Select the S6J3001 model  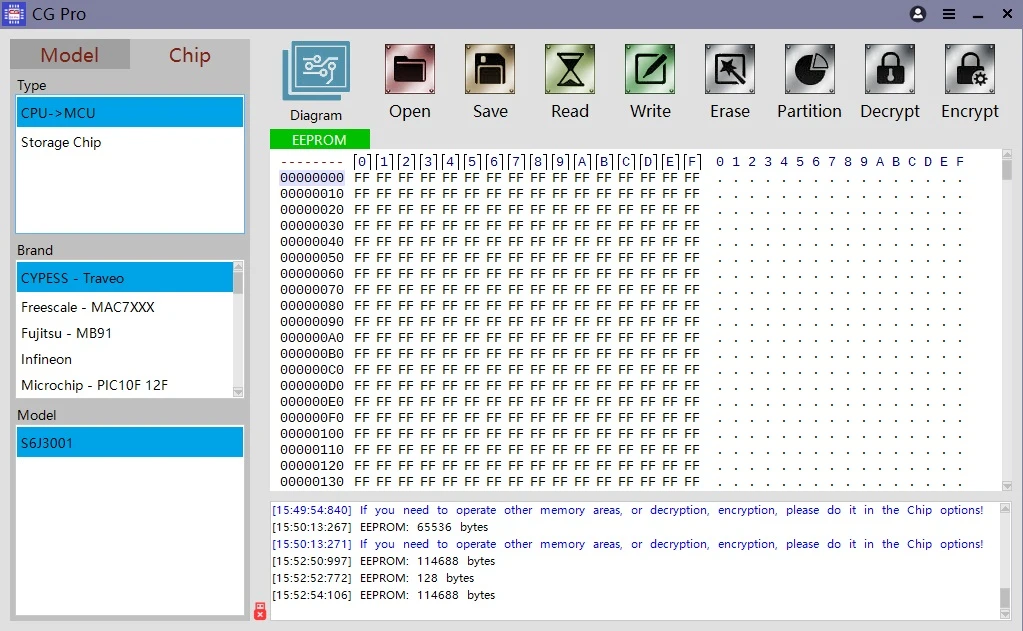click(x=130, y=442)
